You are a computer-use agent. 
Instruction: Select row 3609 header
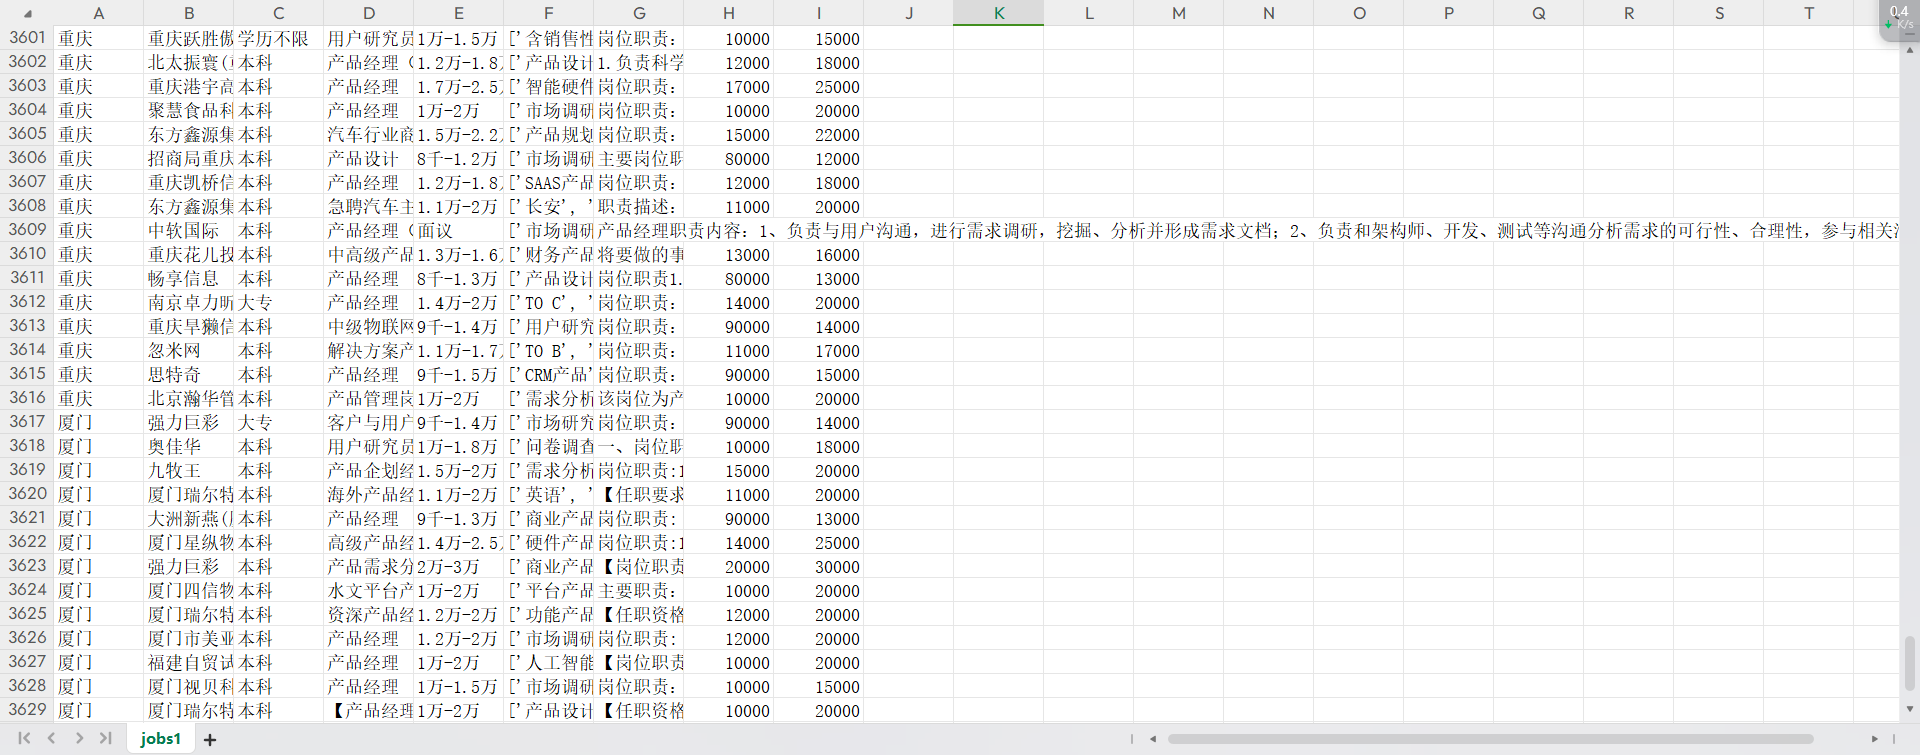point(27,230)
